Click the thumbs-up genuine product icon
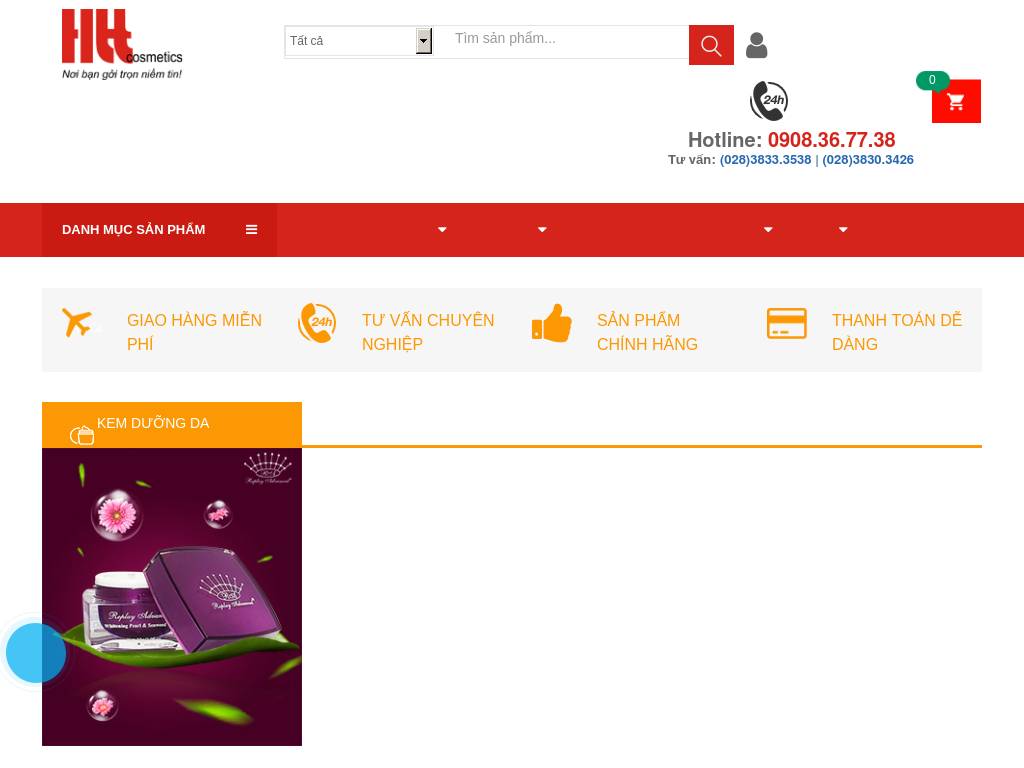Viewport: 1024px width, 768px height. click(x=551, y=323)
